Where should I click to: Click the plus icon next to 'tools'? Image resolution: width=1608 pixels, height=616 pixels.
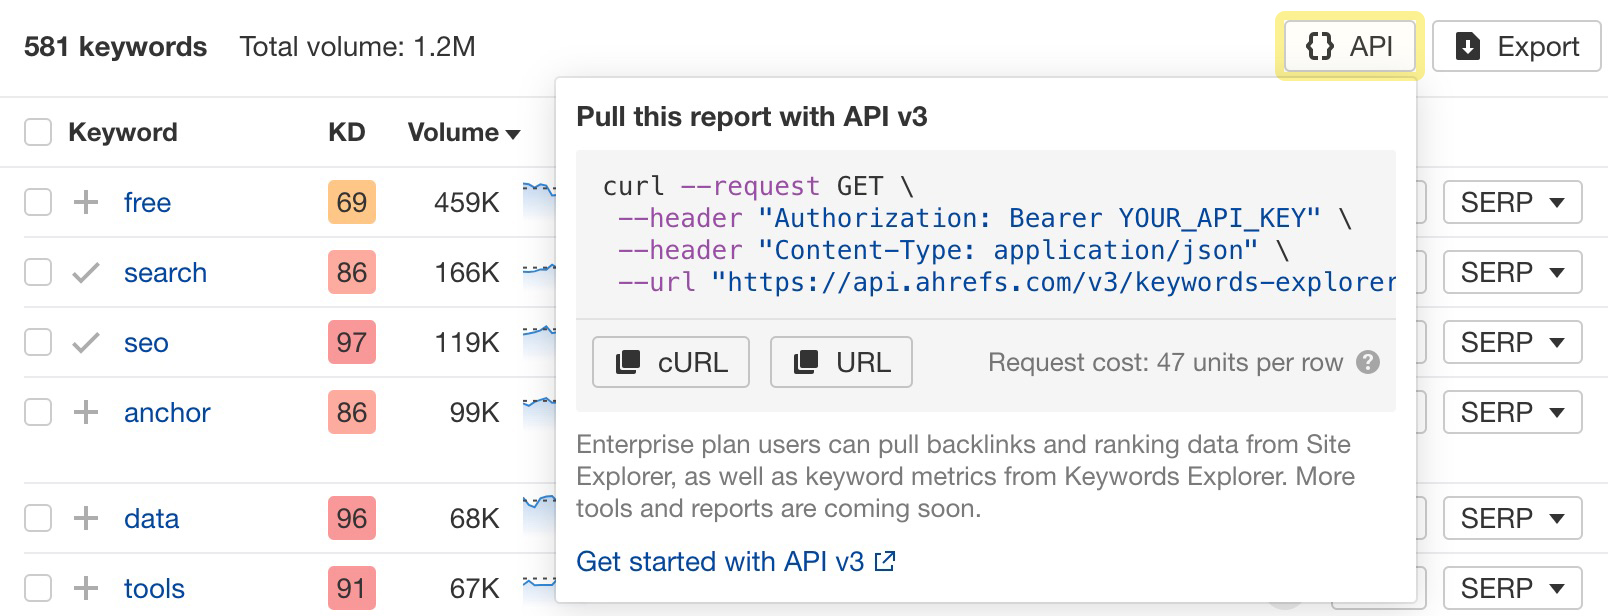point(86,588)
